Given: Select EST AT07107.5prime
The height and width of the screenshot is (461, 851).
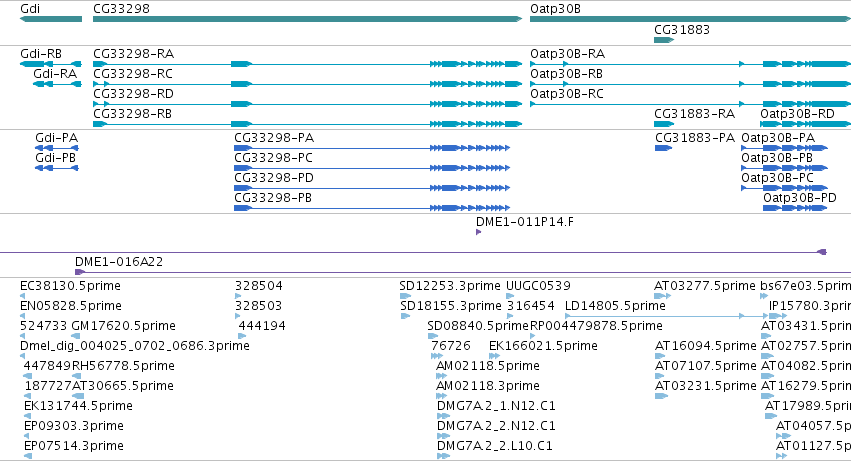Looking at the screenshot, I should 706,367.
